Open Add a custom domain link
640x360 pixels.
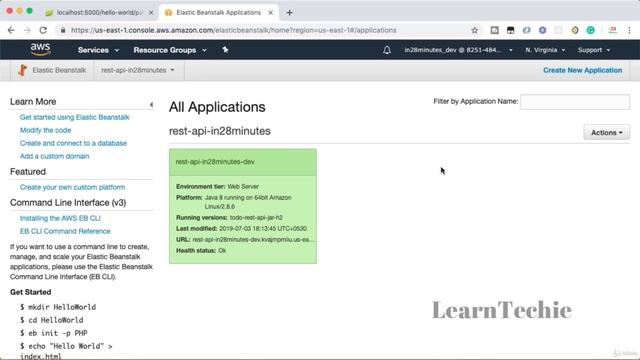(x=54, y=156)
